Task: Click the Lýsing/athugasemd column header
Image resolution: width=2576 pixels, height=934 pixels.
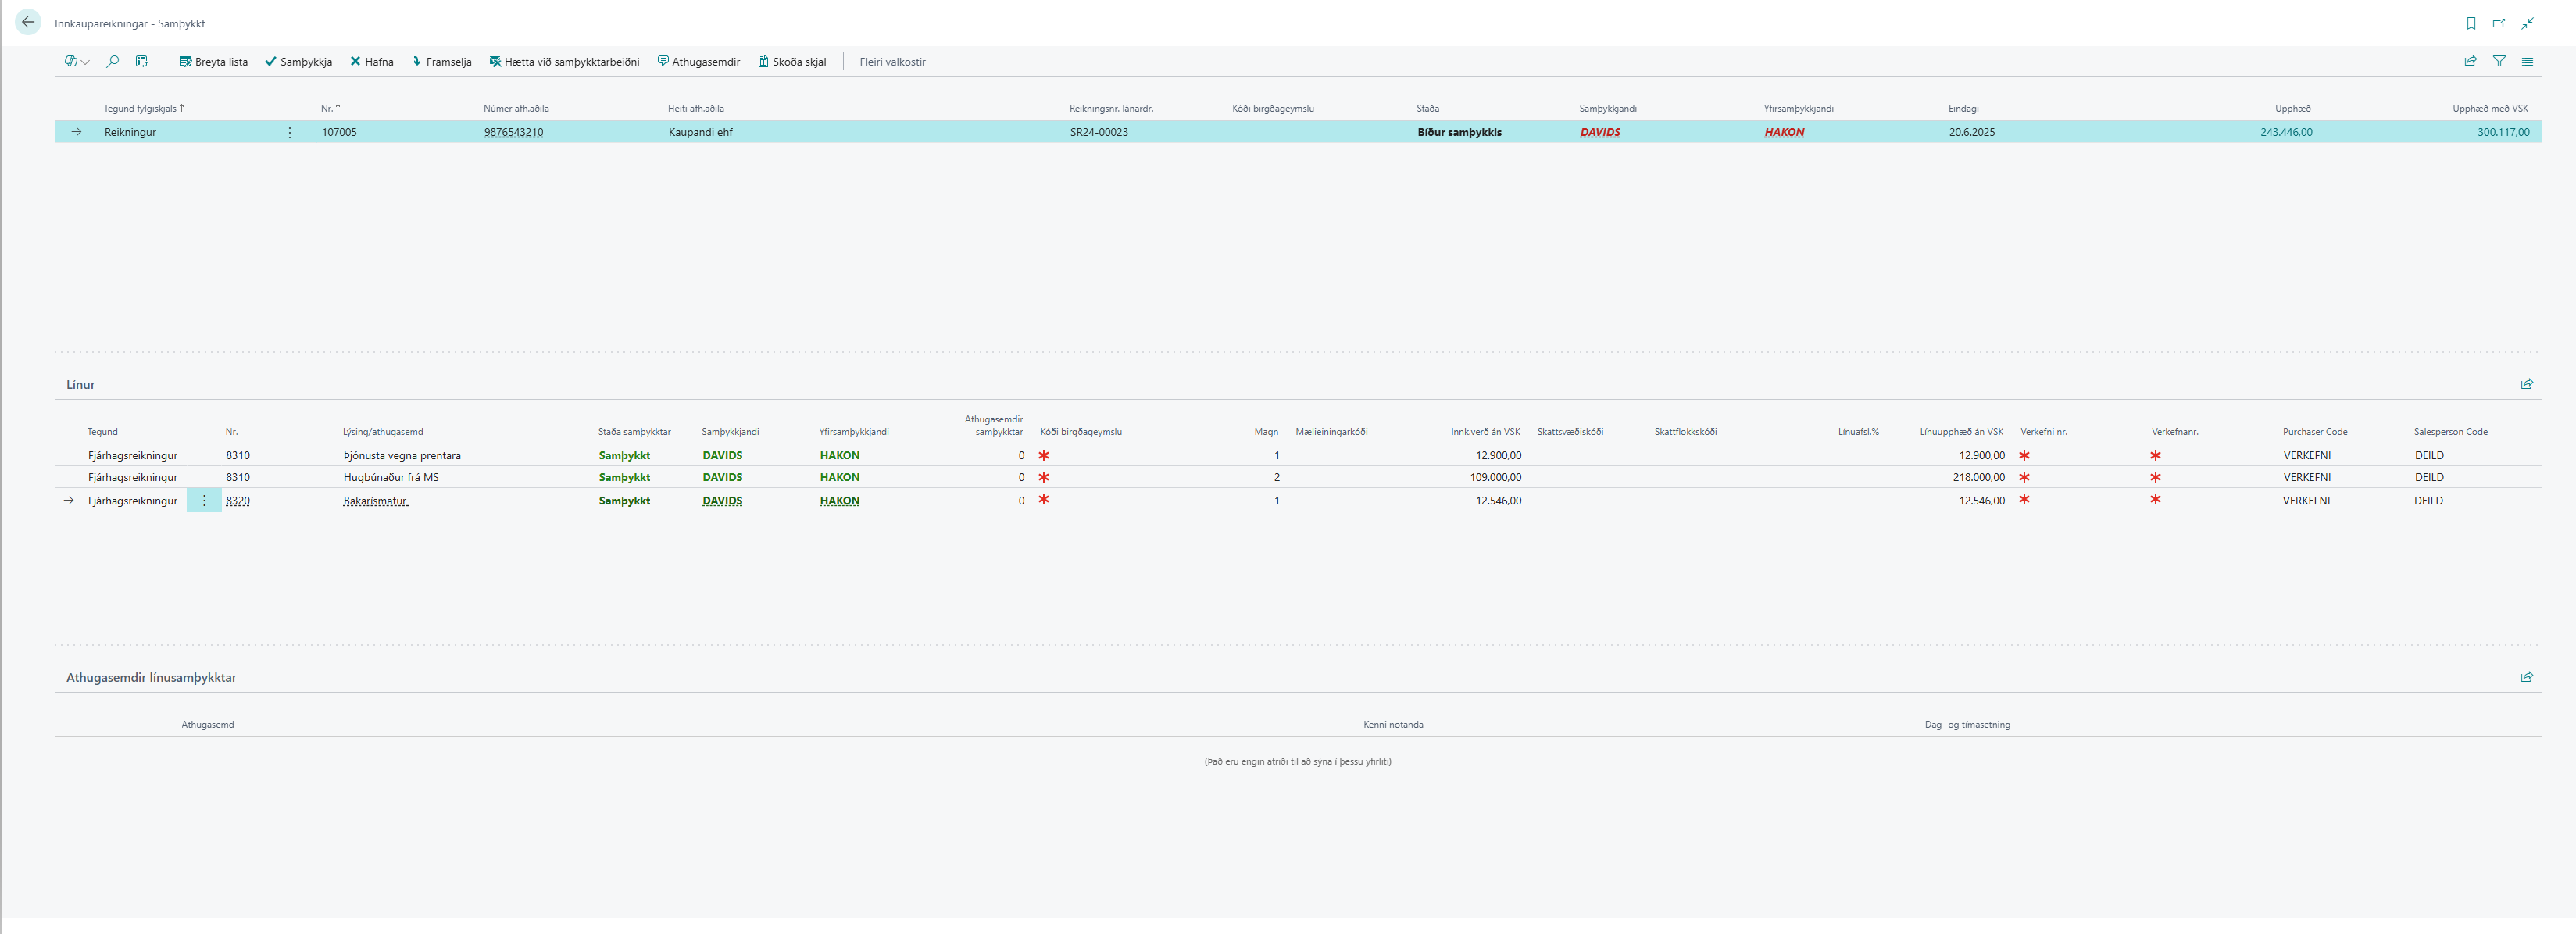Action: pos(383,432)
